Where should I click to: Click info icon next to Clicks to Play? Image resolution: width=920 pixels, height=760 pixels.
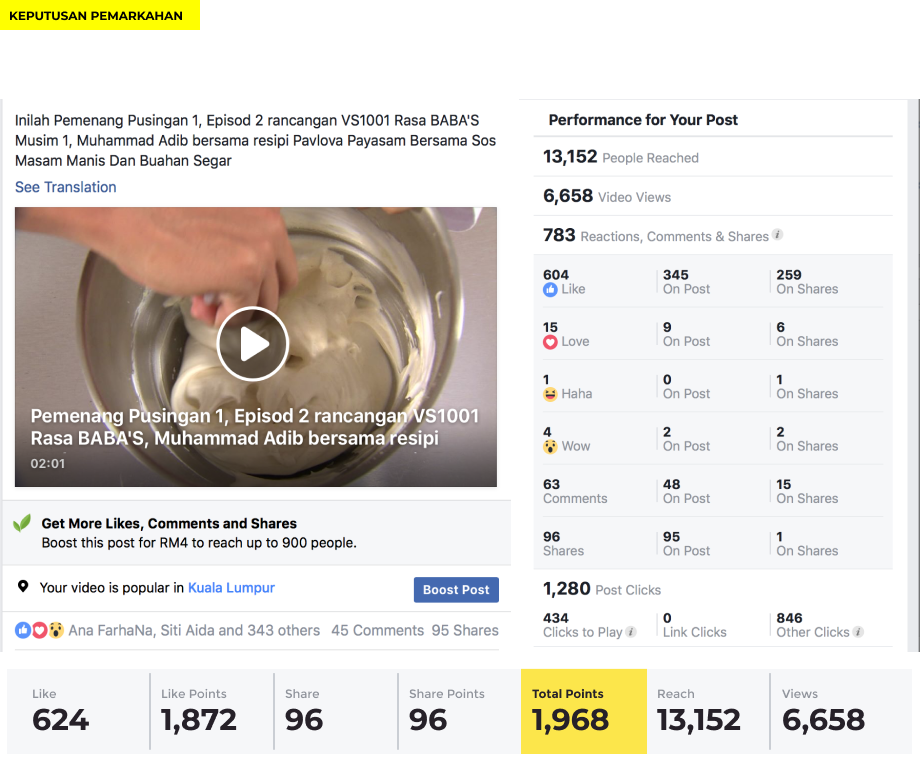click(631, 632)
